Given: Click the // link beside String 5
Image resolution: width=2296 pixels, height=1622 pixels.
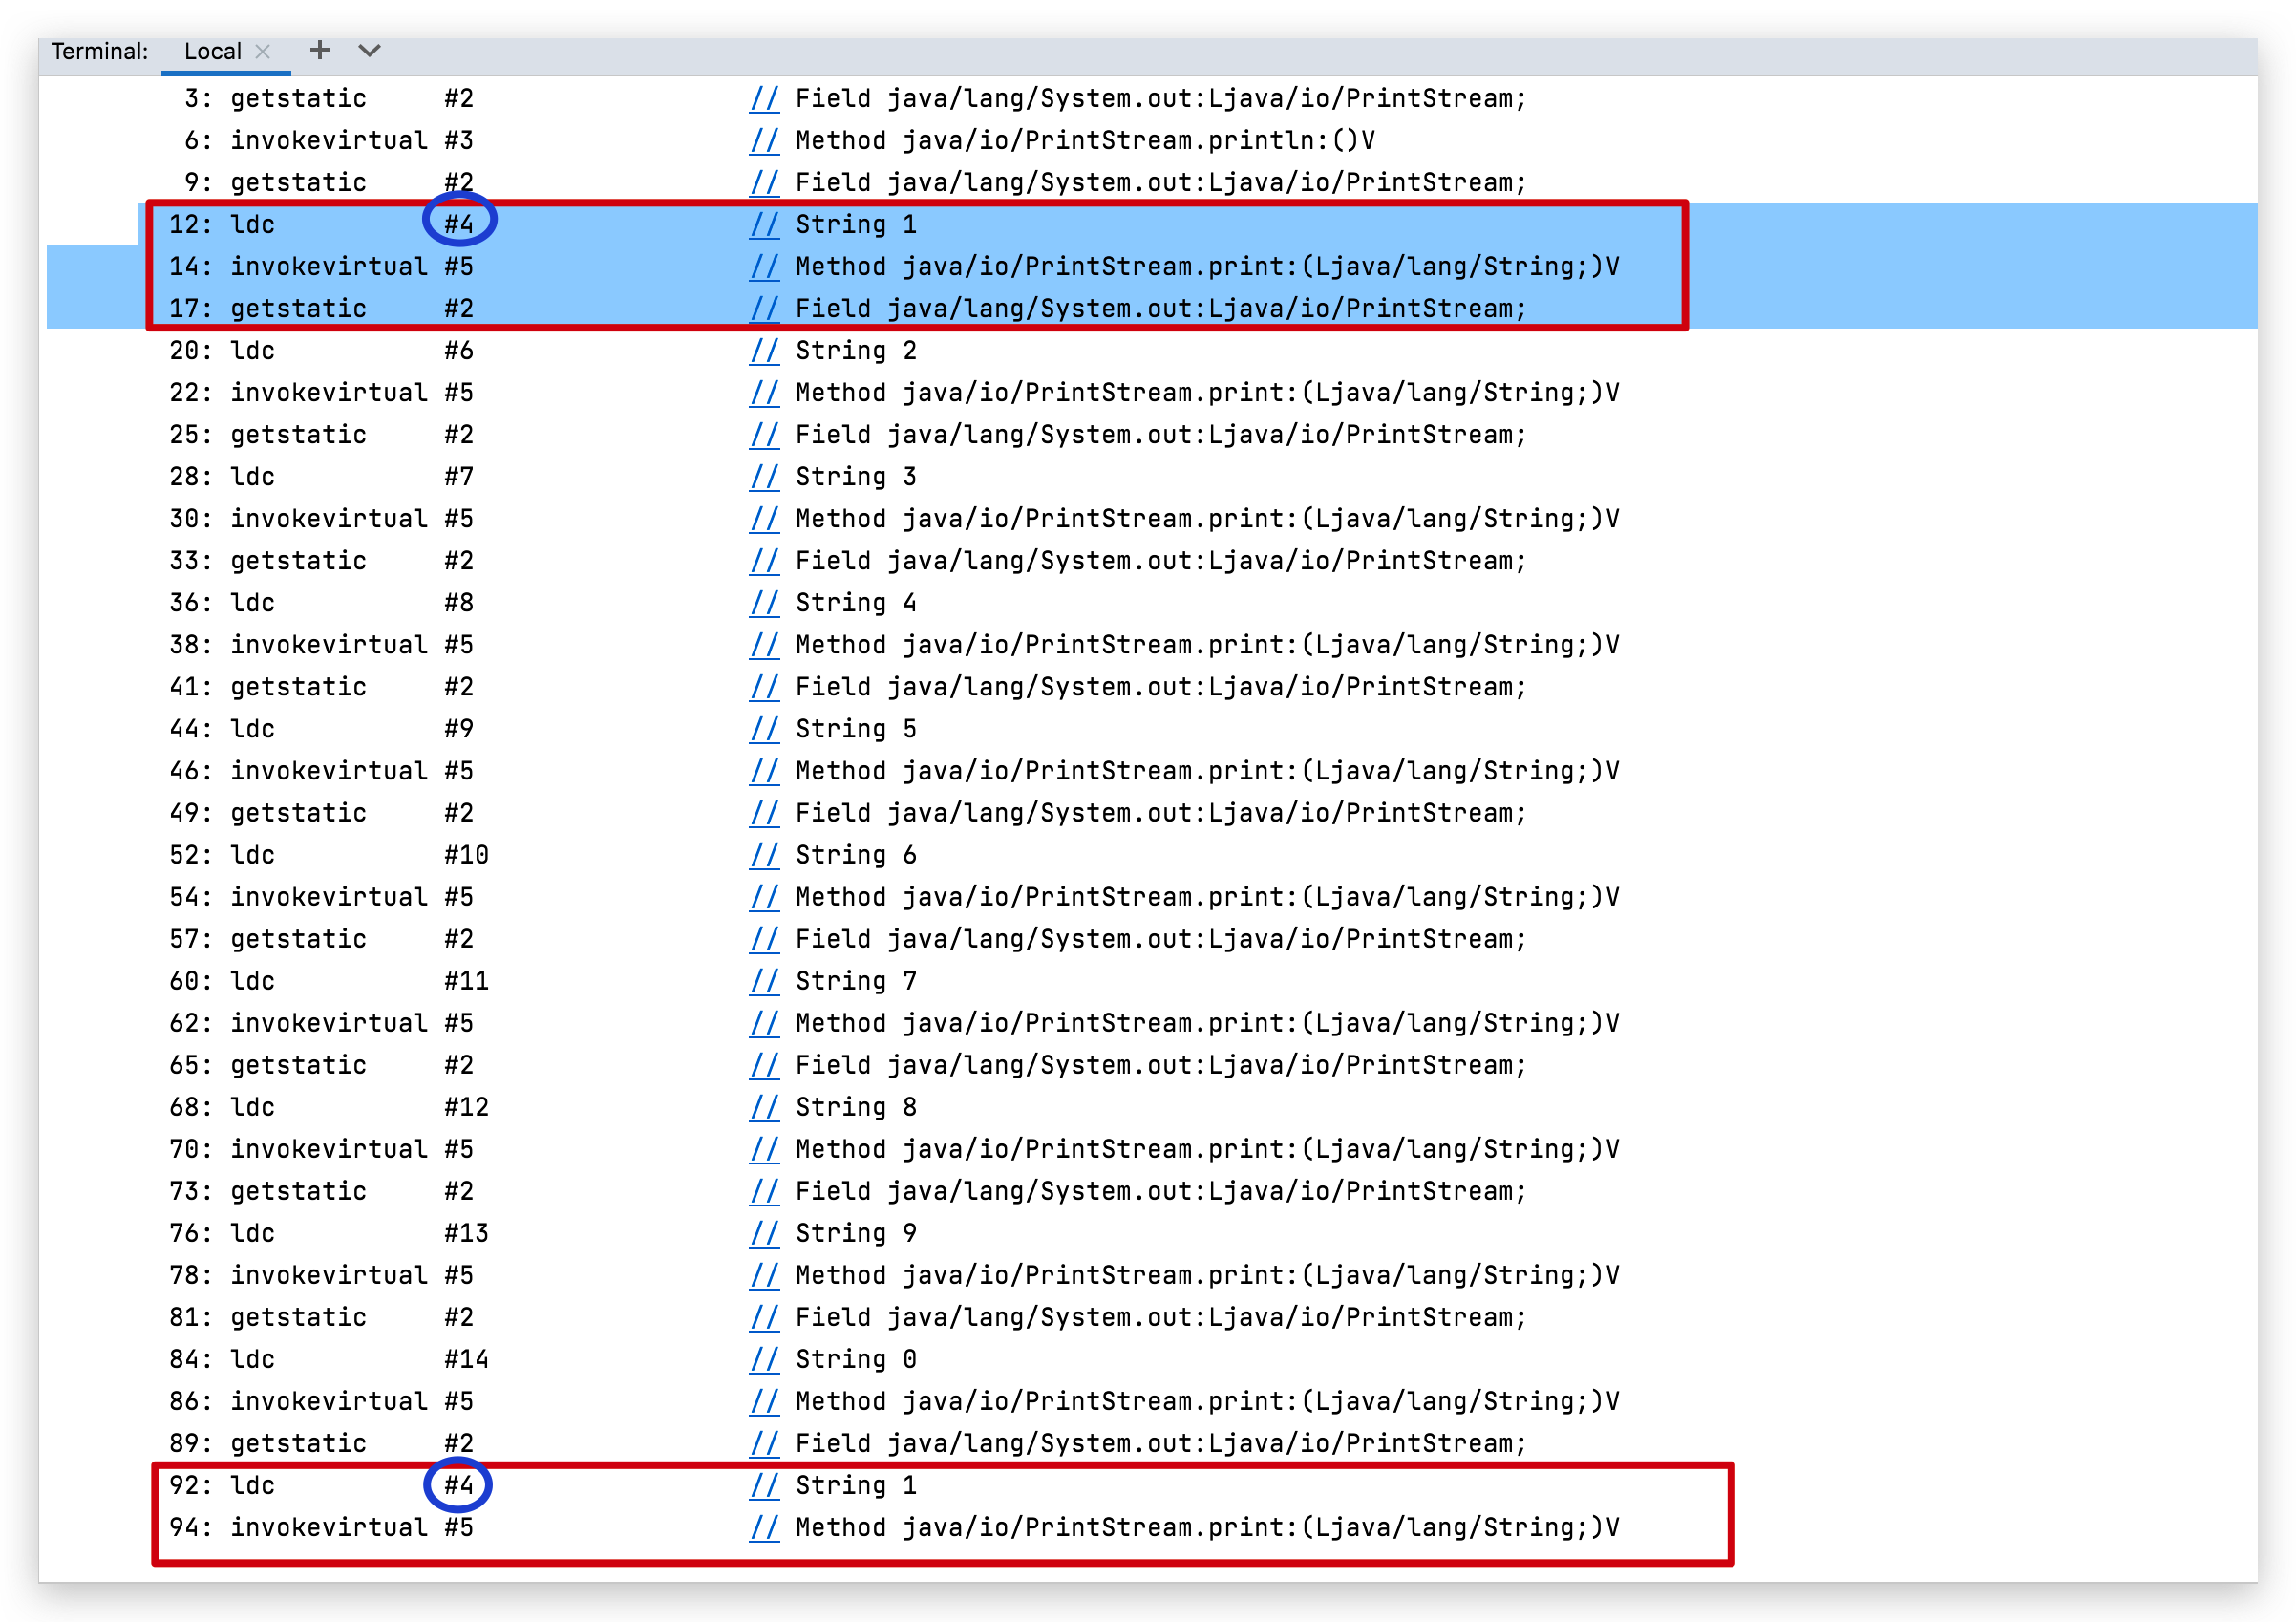Looking at the screenshot, I should click(x=764, y=728).
